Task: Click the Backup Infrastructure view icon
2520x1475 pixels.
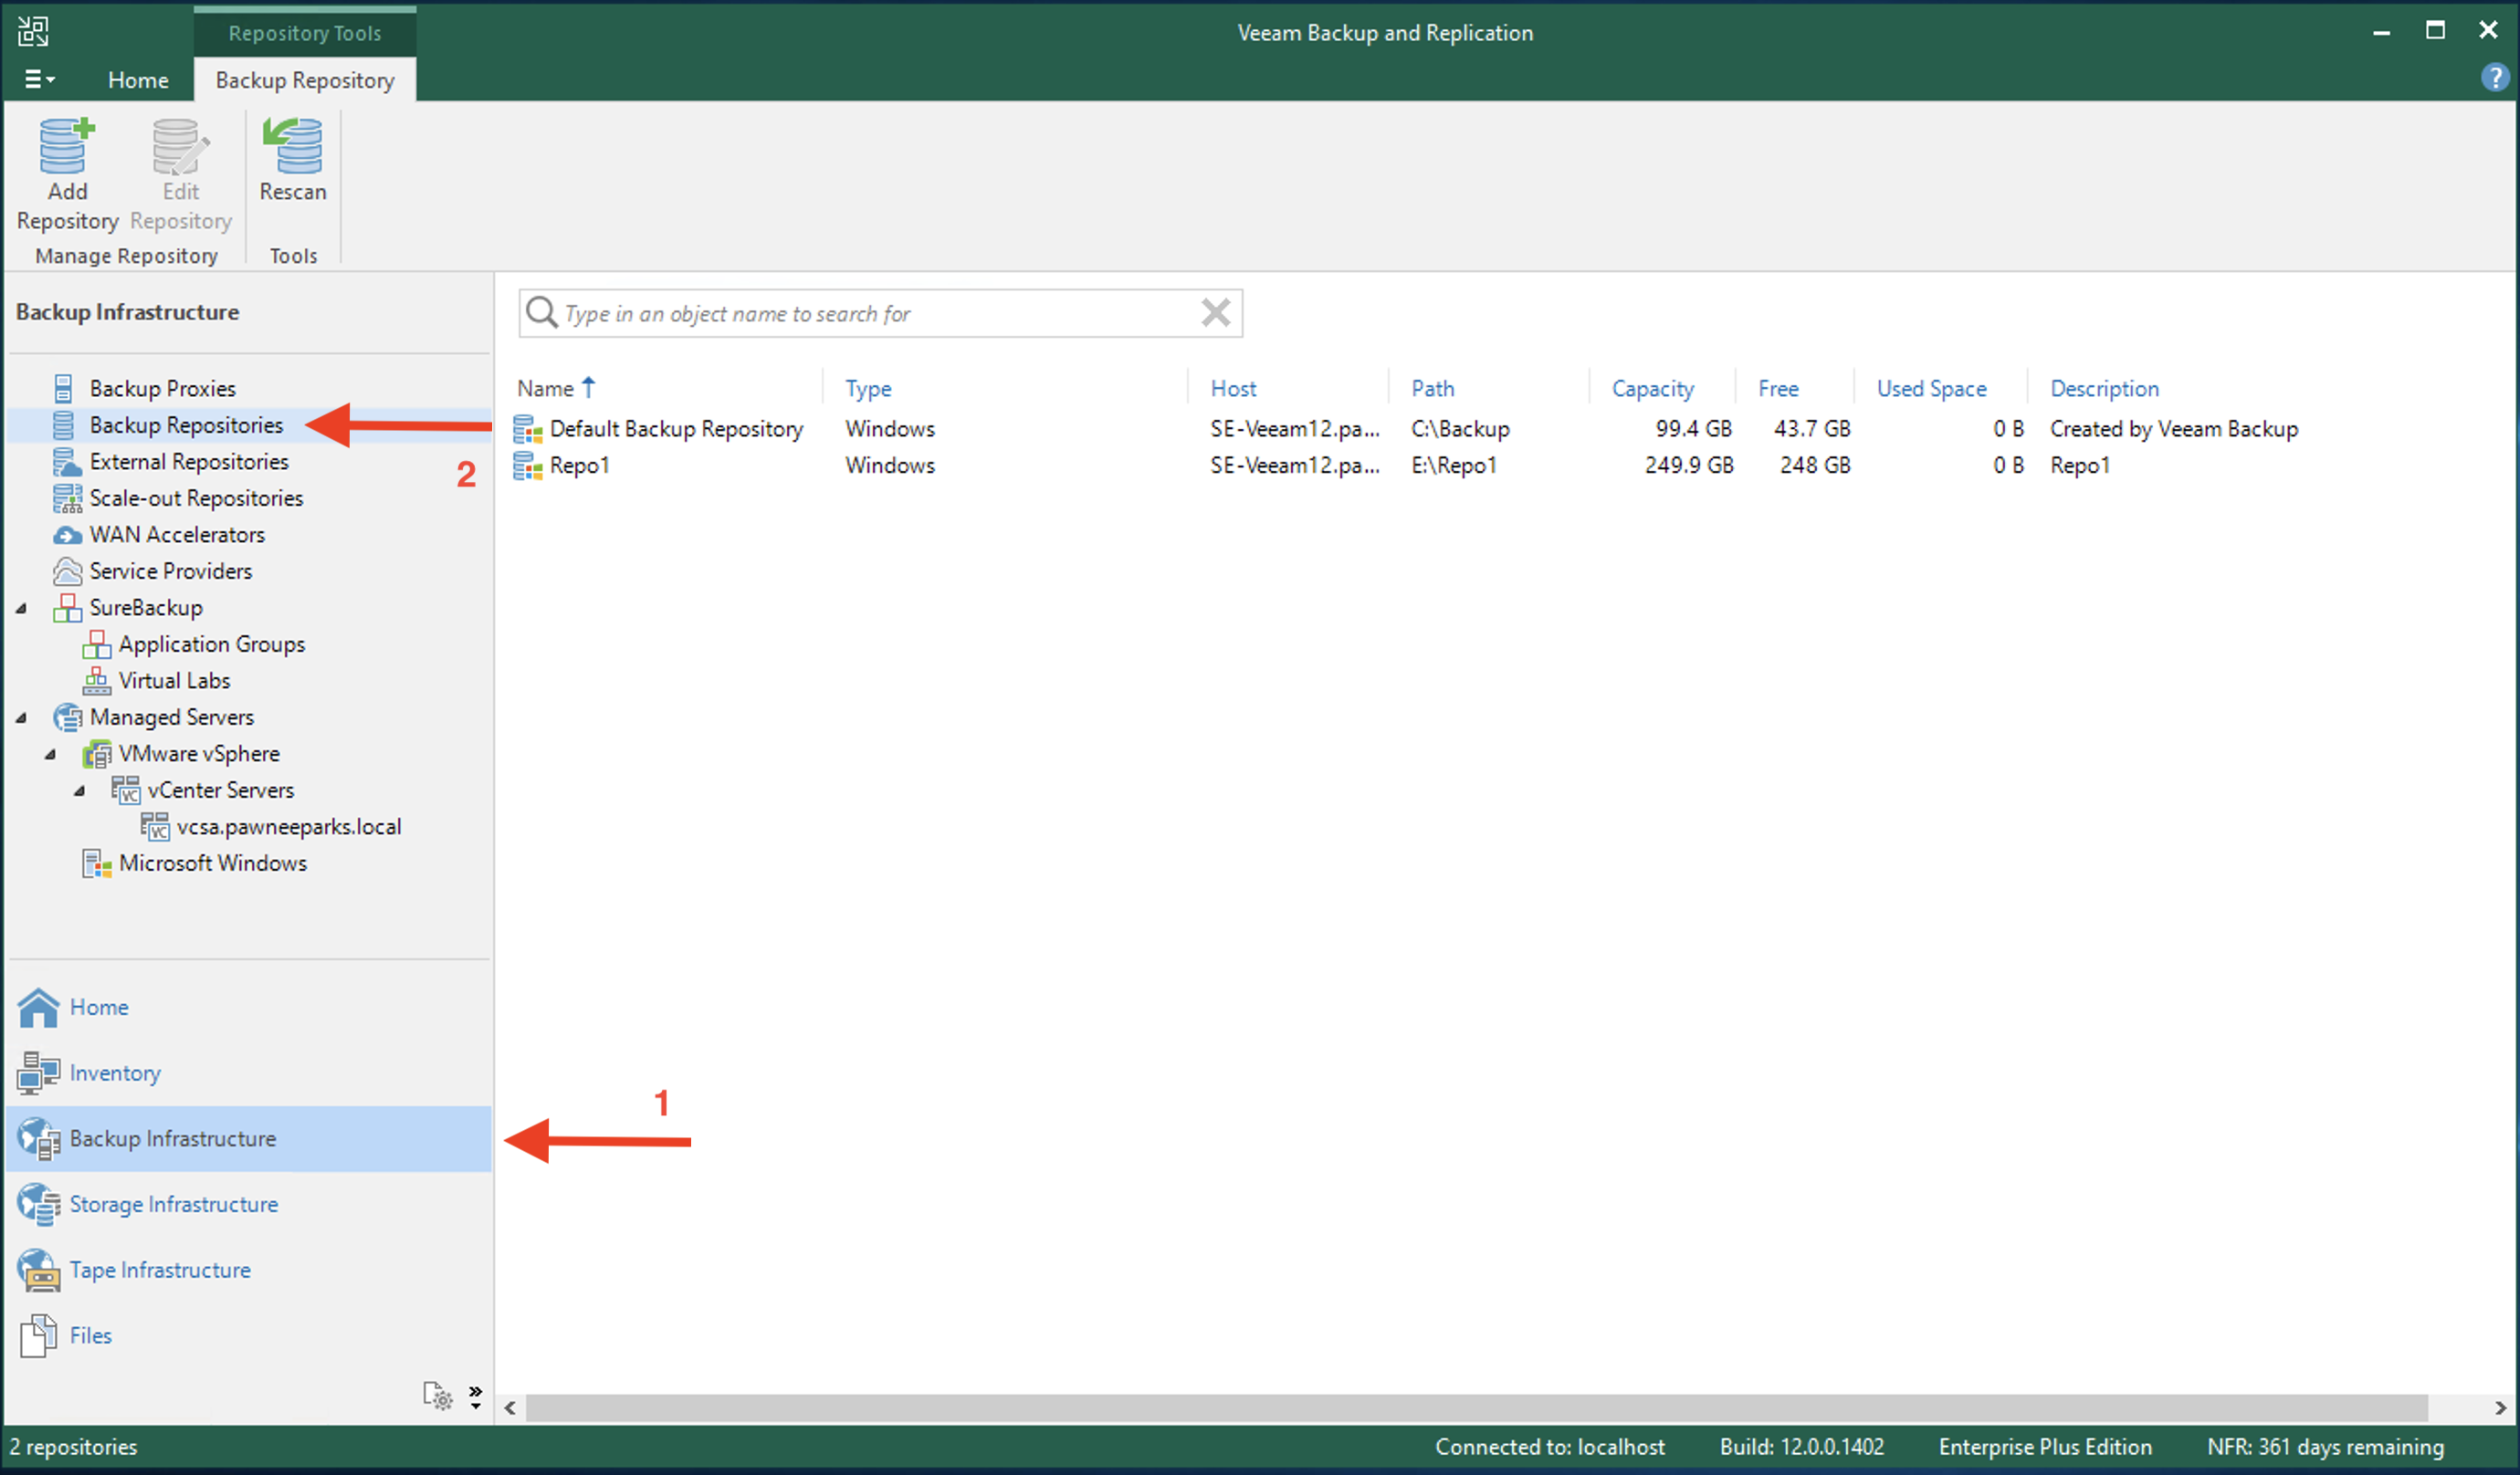Action: point(39,1139)
